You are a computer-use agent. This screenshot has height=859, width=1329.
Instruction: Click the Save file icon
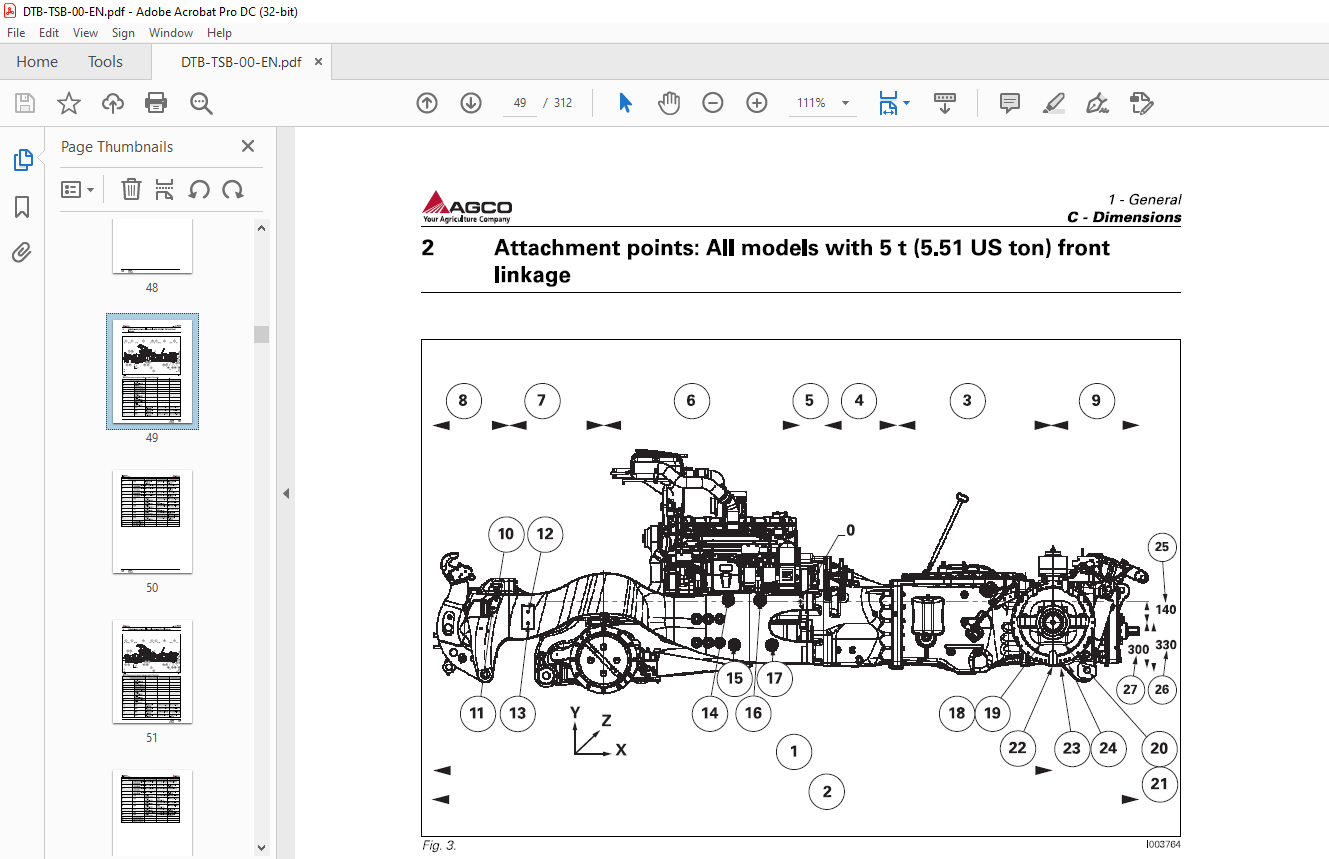click(x=25, y=103)
